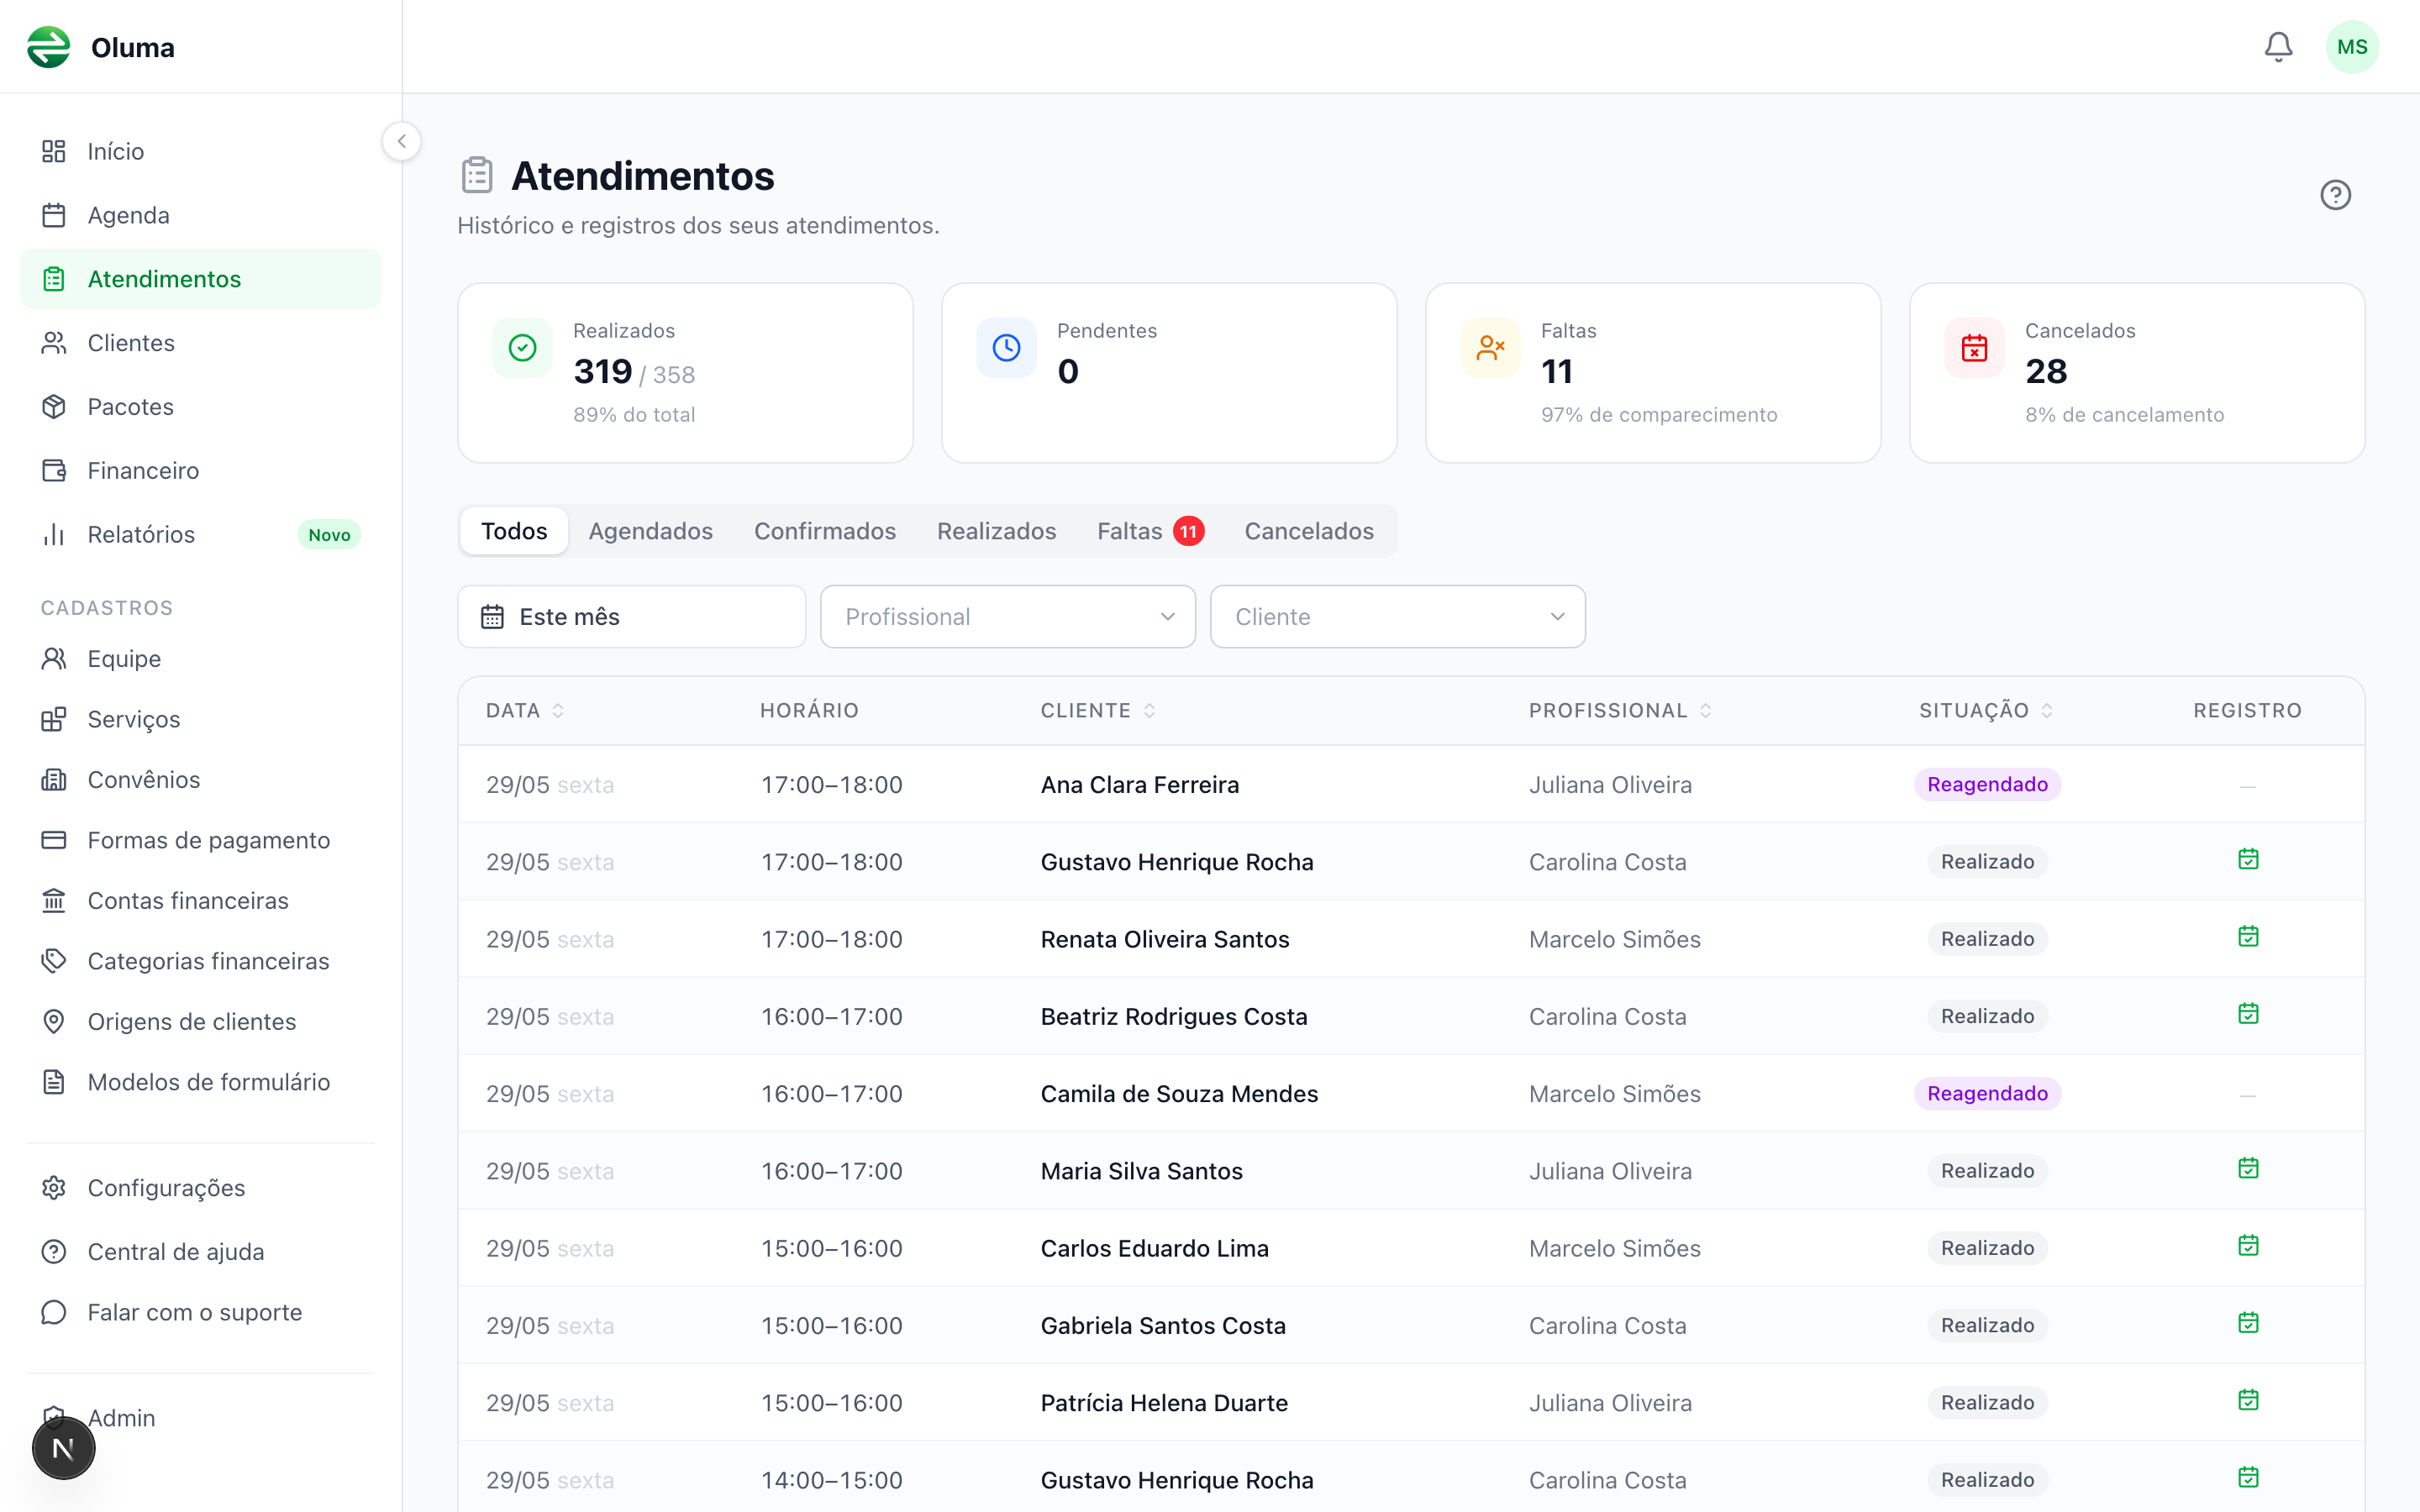Go to Início in sidebar

(200, 151)
